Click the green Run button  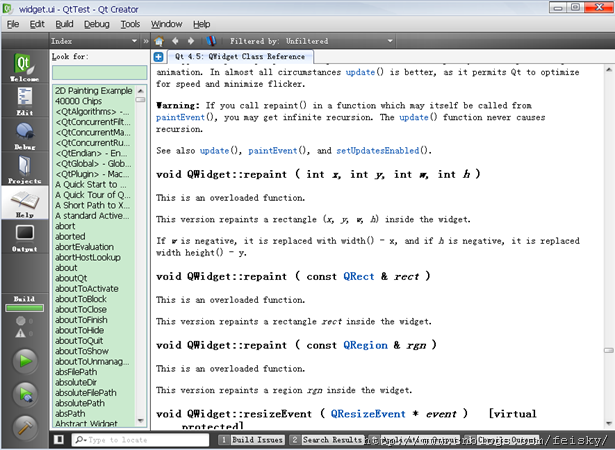25,361
